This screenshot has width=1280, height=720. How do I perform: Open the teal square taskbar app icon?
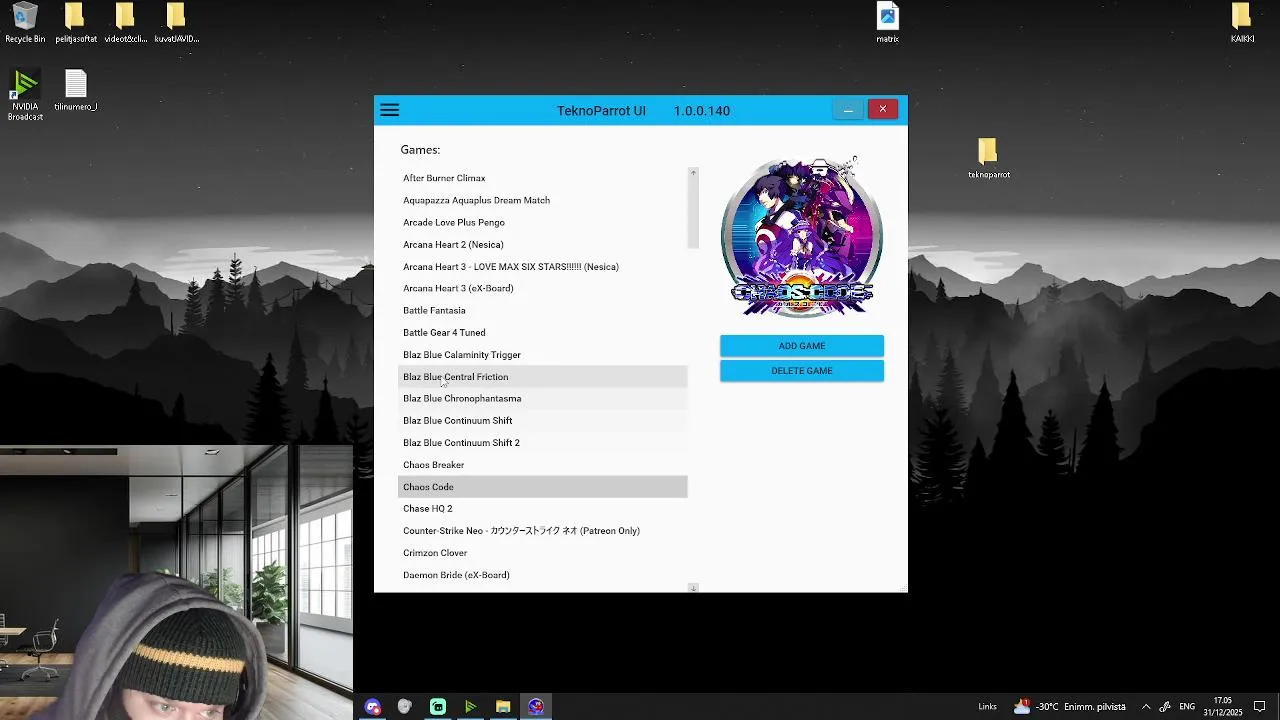coord(438,707)
